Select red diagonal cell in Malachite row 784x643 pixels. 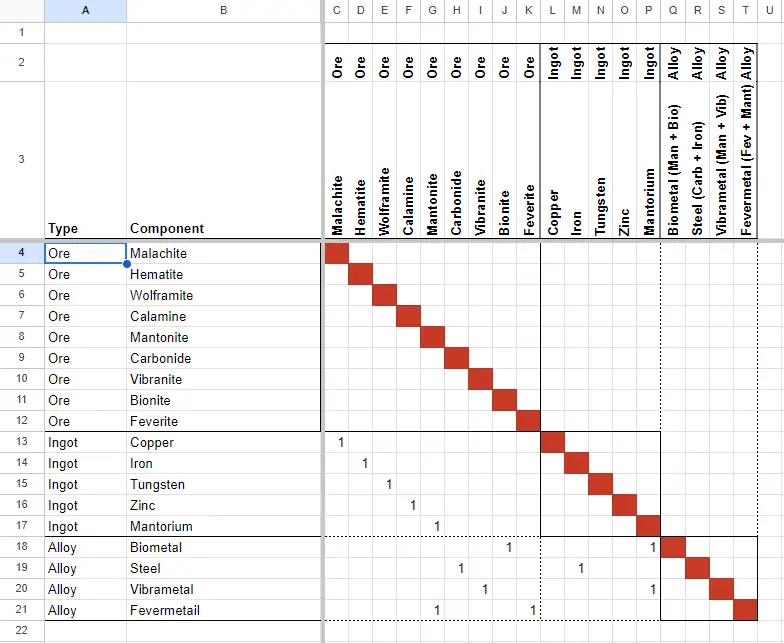(336, 254)
